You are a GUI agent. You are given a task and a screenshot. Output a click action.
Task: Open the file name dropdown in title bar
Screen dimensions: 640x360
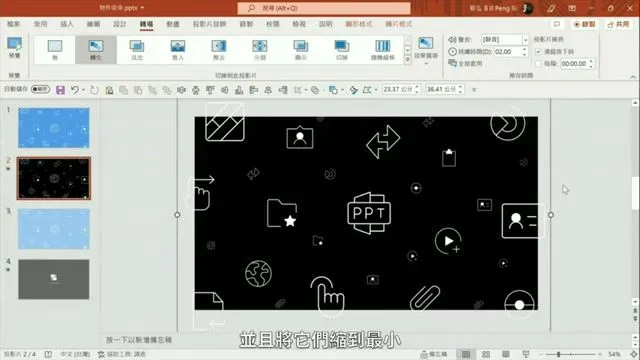[142, 8]
